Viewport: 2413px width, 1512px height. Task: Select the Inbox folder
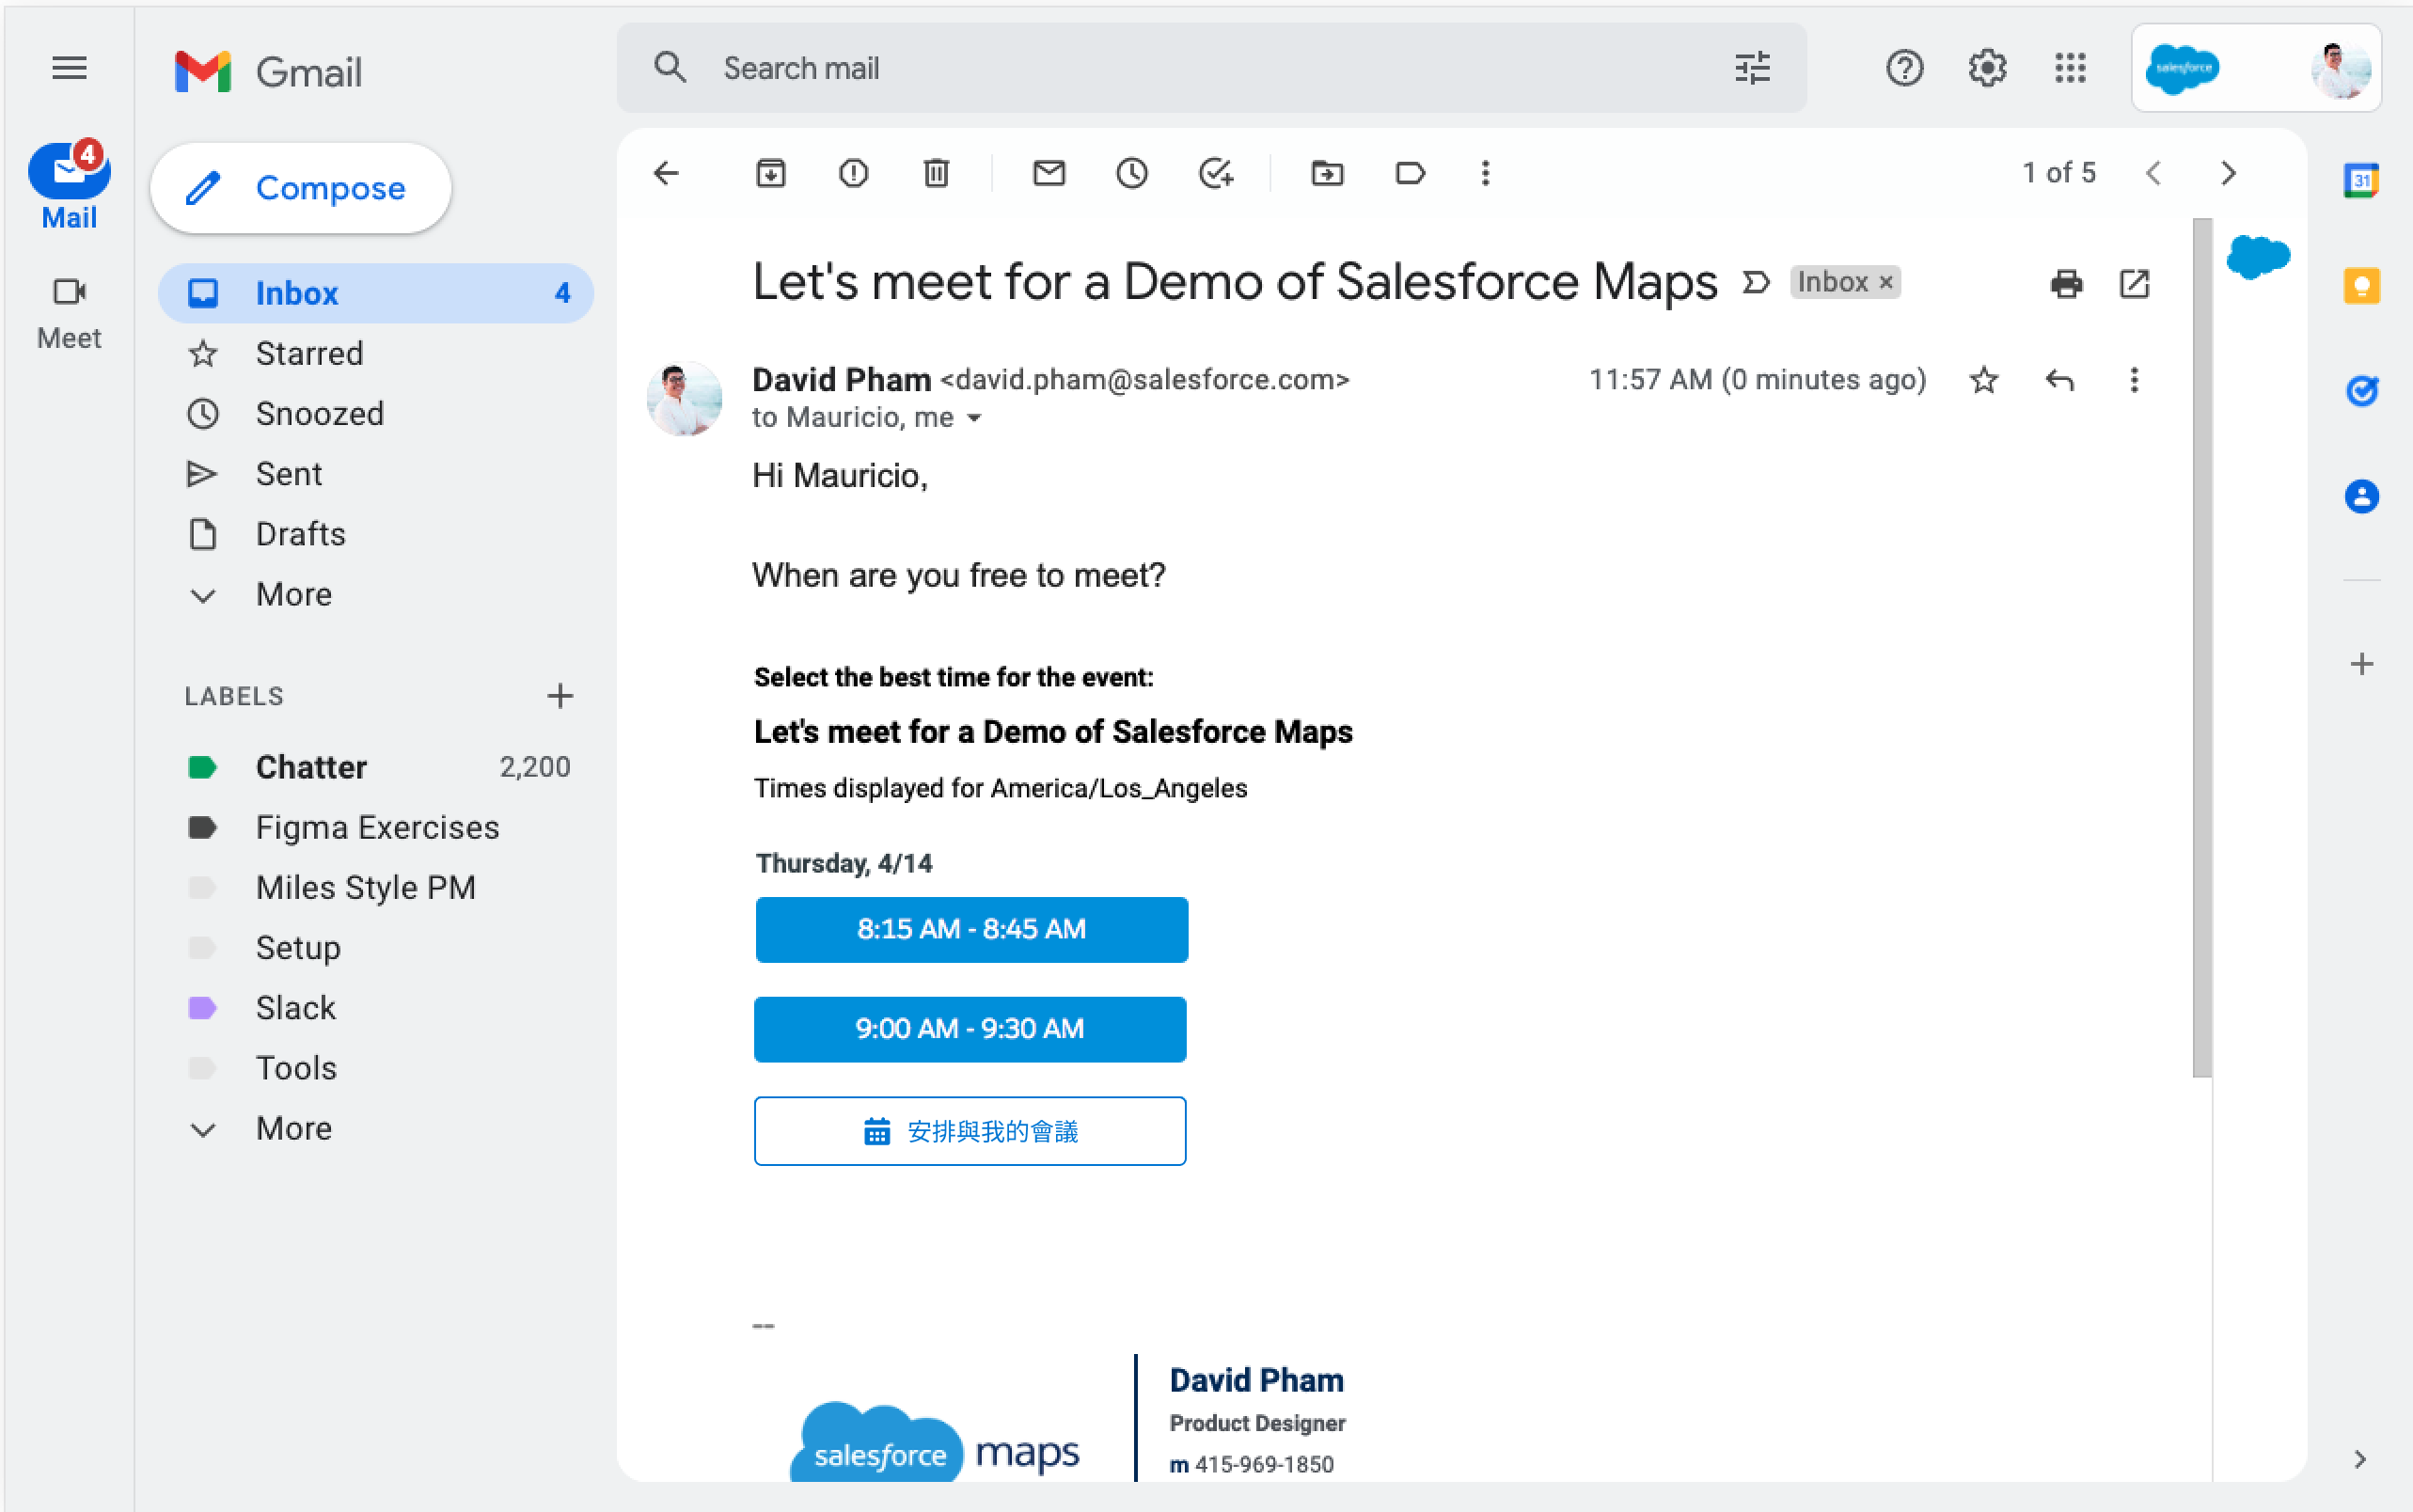coord(376,293)
